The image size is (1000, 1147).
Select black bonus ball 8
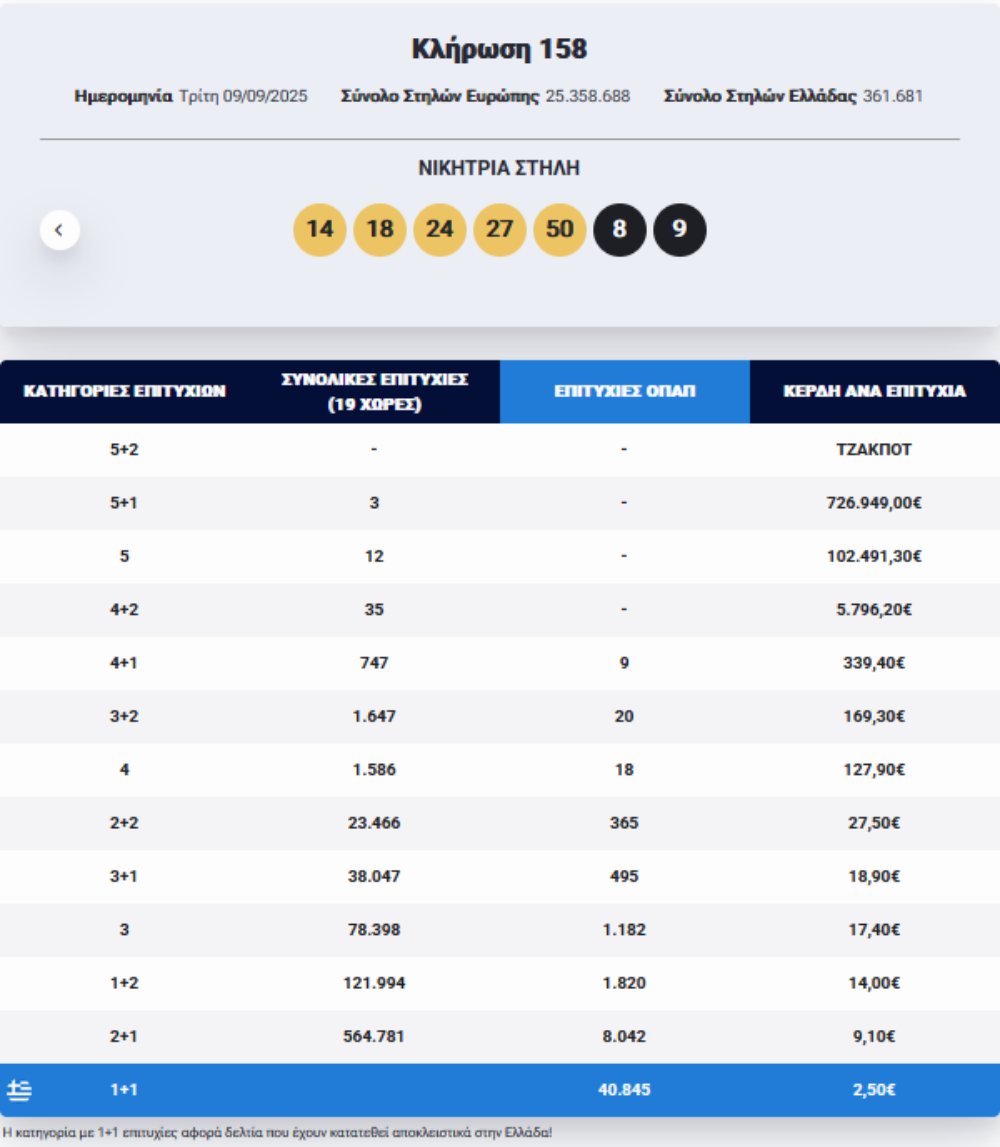[x=620, y=230]
